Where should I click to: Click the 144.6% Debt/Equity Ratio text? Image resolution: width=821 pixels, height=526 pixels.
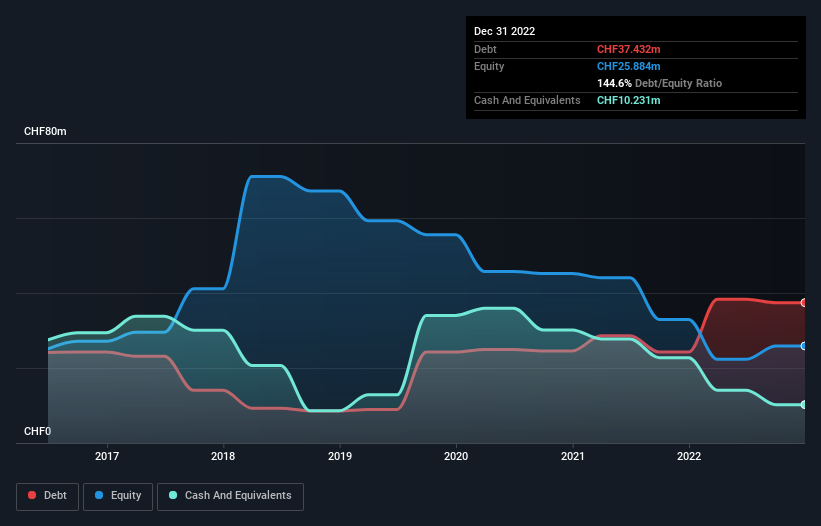(659, 83)
